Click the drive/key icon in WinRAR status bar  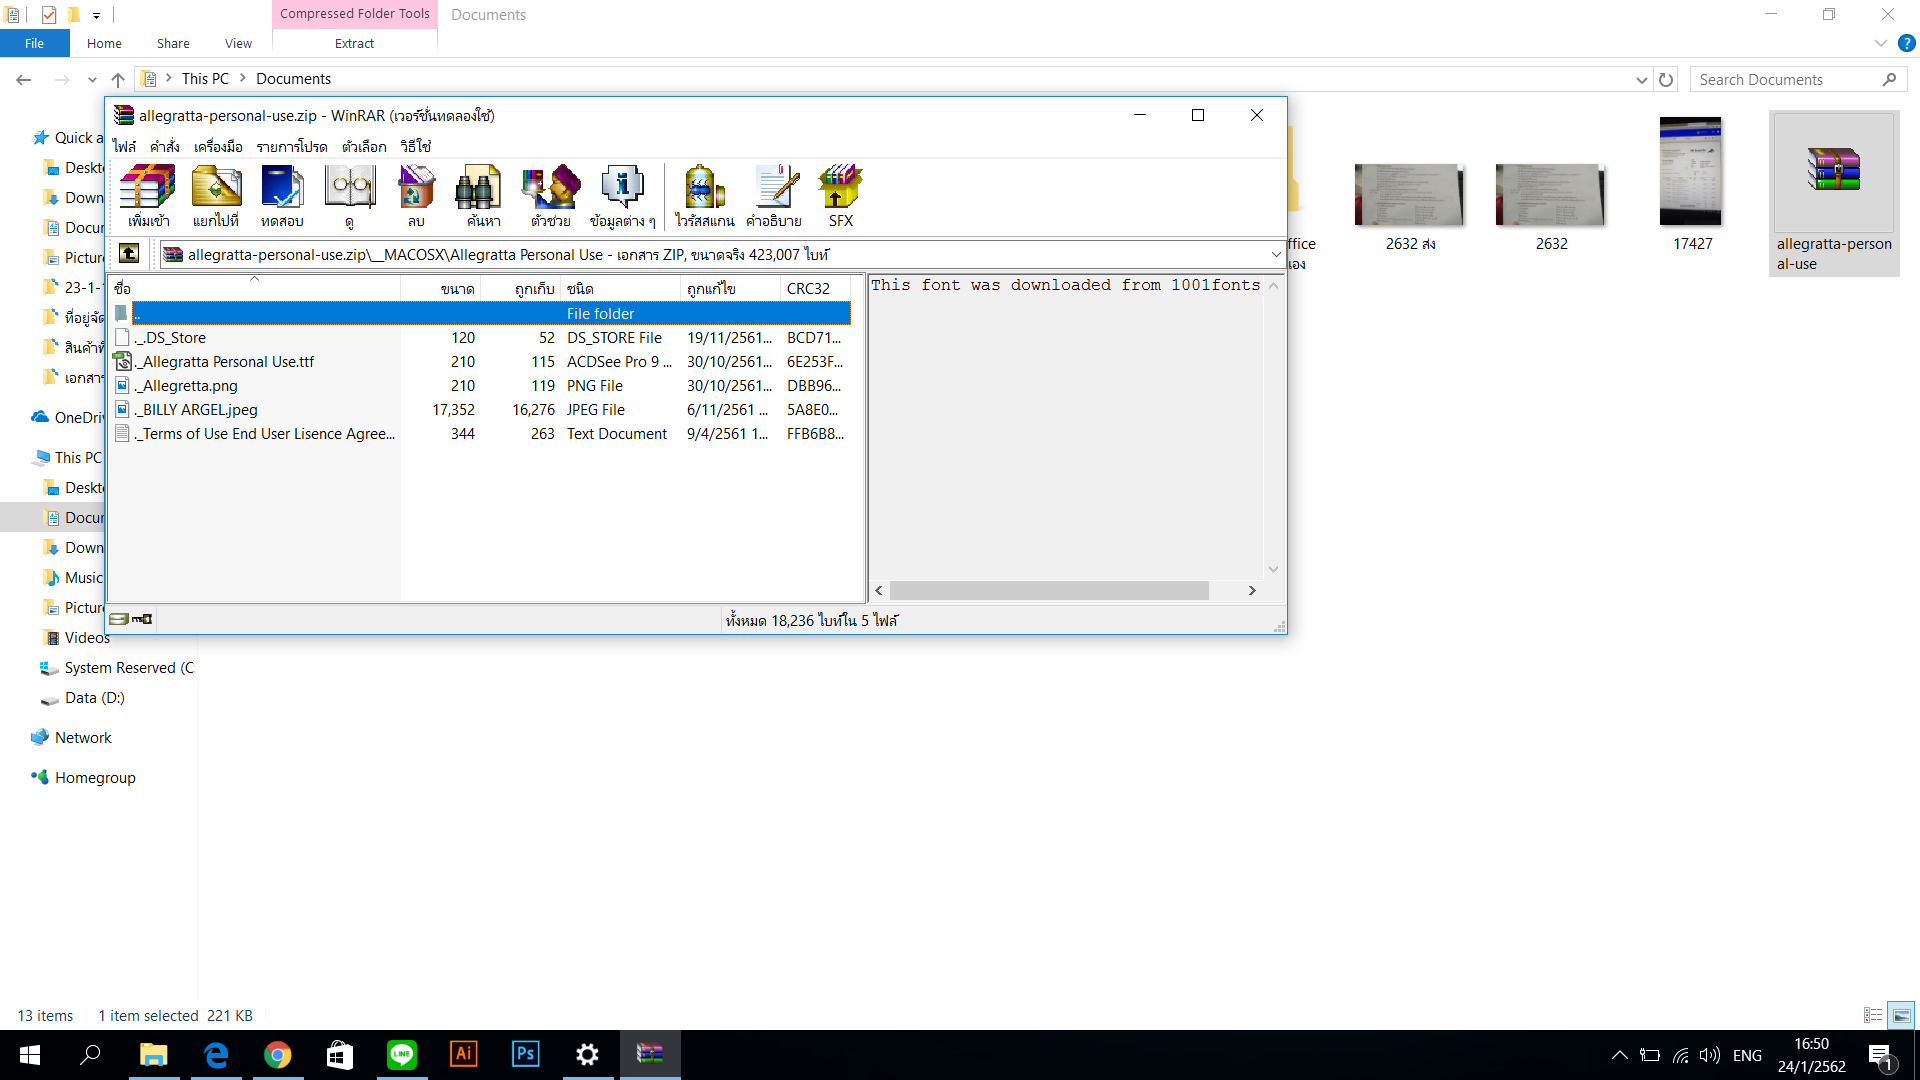point(131,619)
